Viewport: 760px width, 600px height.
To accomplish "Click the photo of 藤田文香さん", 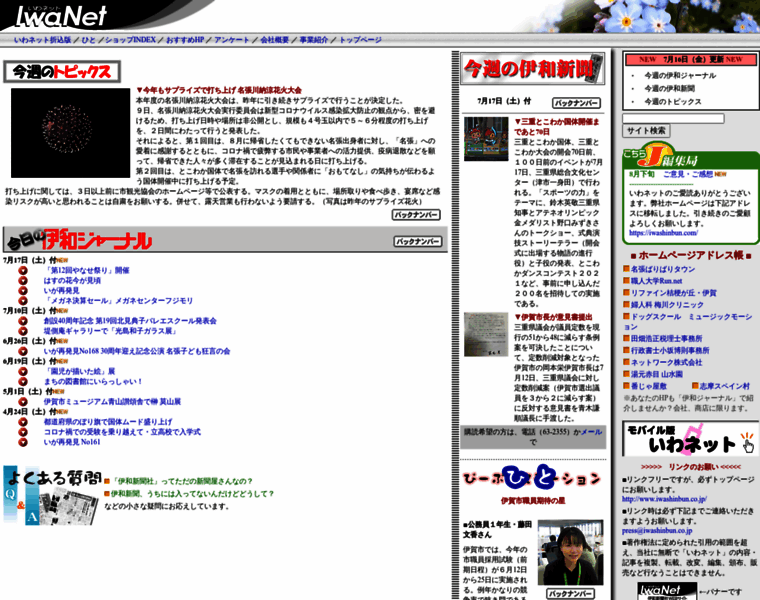I will click(570, 553).
